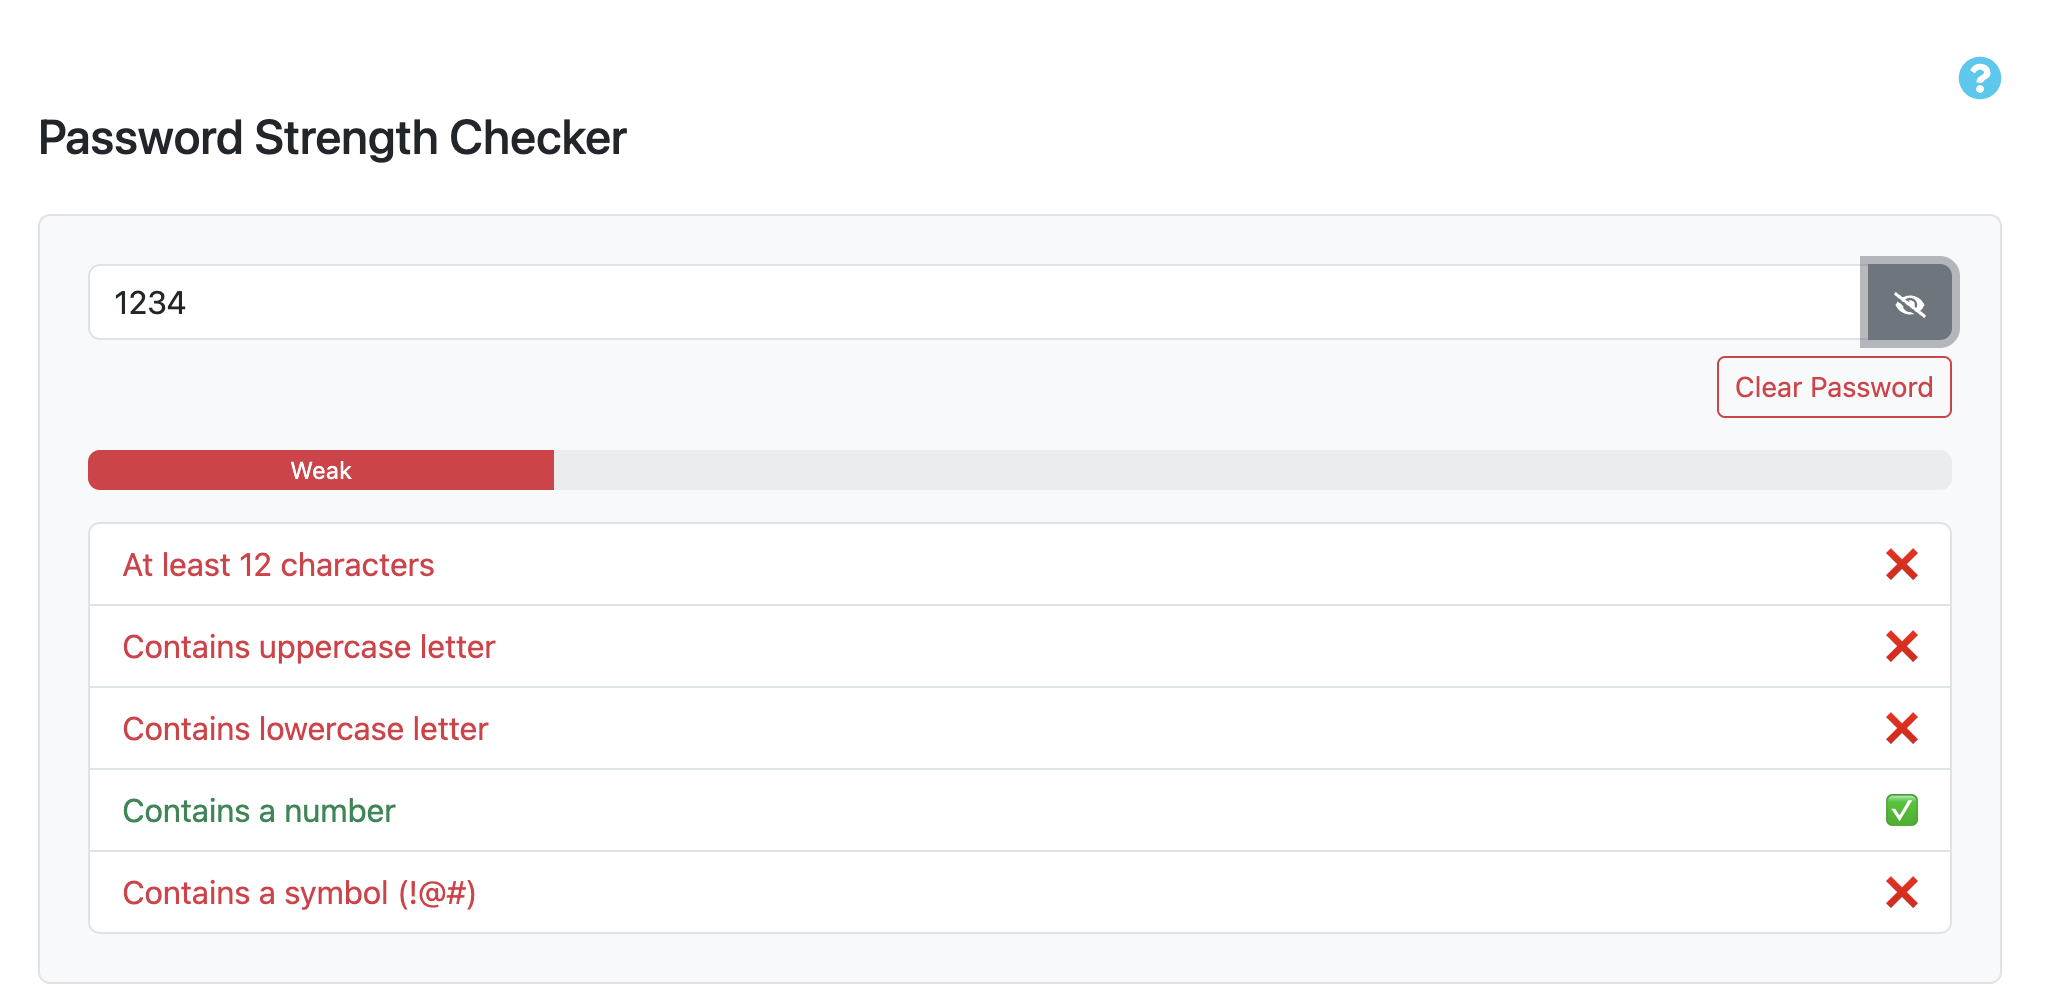The image size is (2070, 1006).
Task: Click the empty area right of '1234' in field
Action: coord(1000,303)
